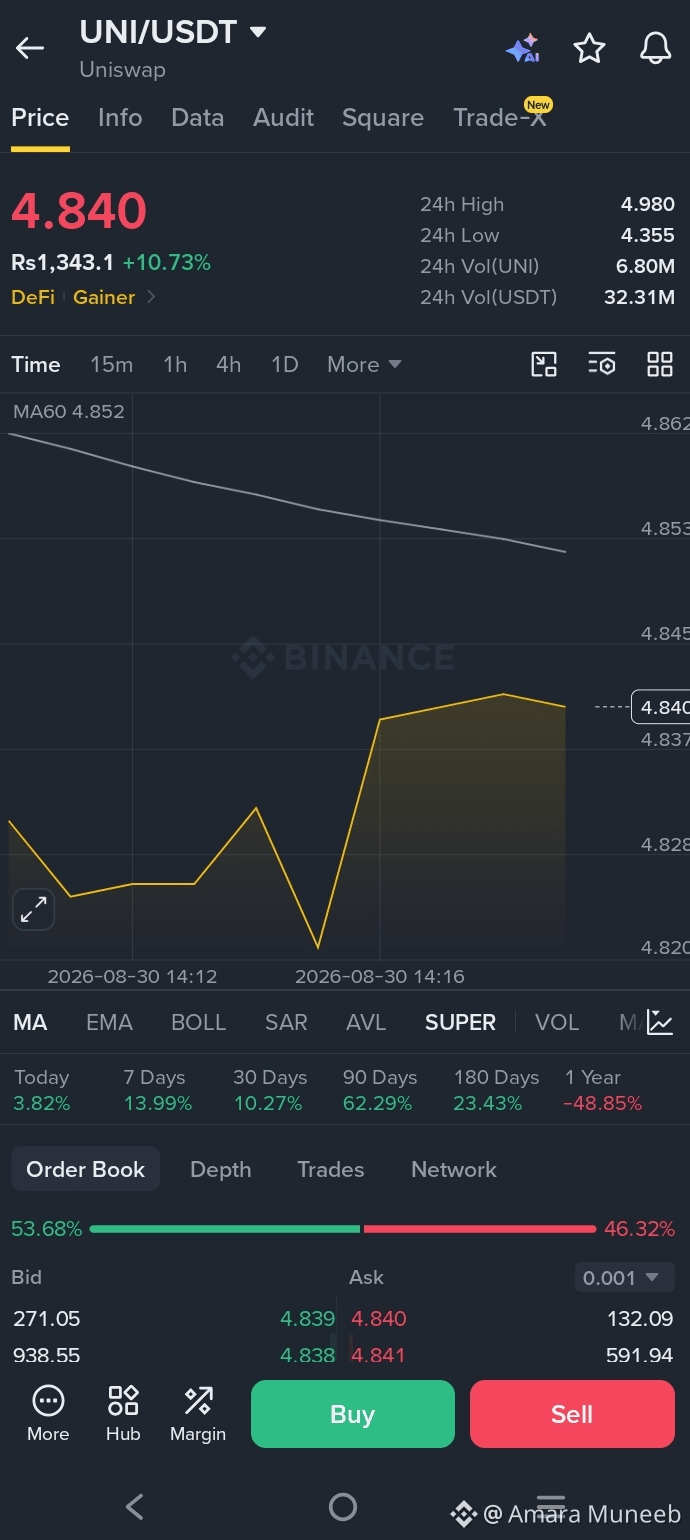Tap the 24h High value 4.980
The height and width of the screenshot is (1540, 690).
[x=648, y=204]
